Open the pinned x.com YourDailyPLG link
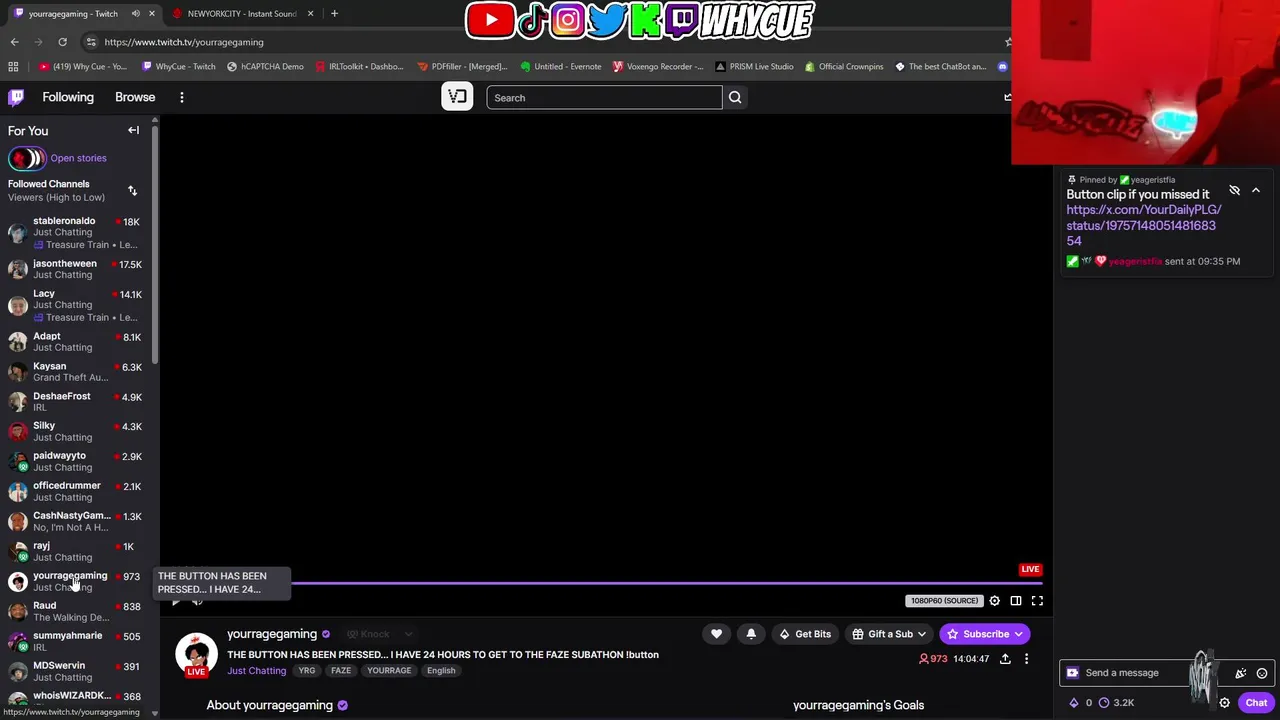Image resolution: width=1280 pixels, height=720 pixels. [1143, 225]
